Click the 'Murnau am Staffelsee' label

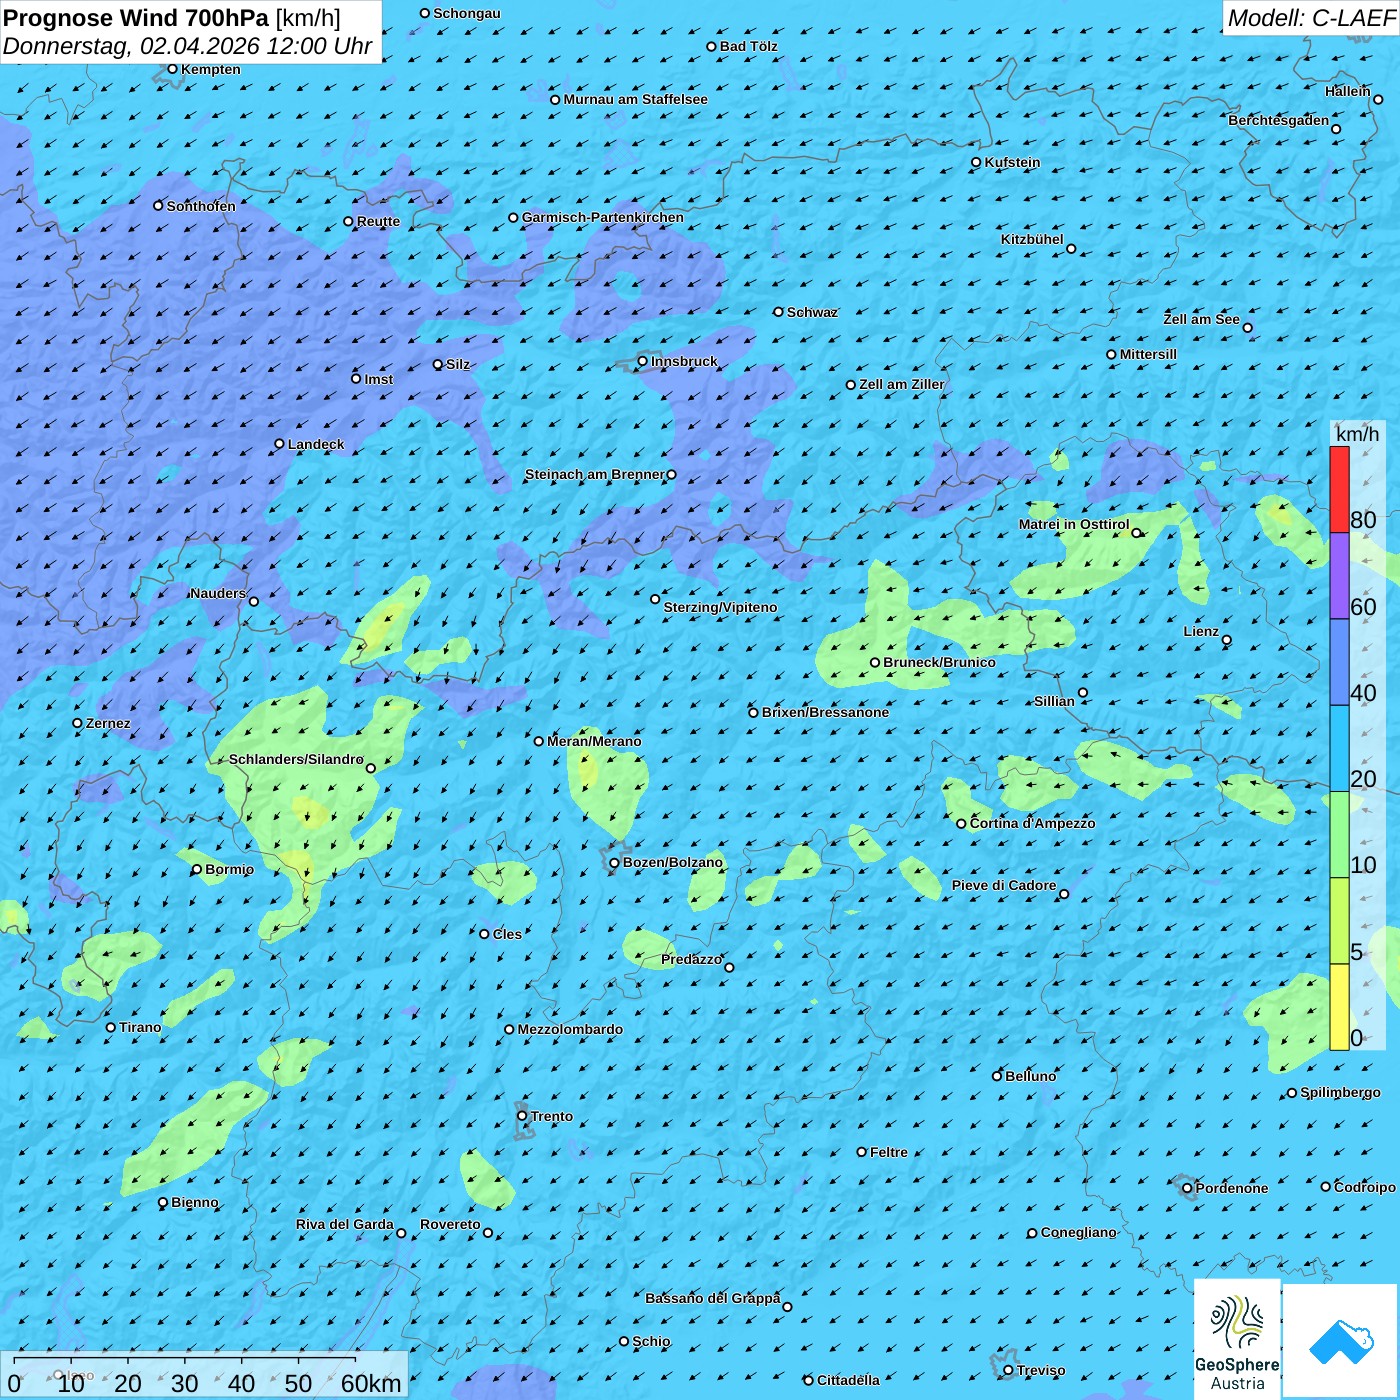point(635,99)
